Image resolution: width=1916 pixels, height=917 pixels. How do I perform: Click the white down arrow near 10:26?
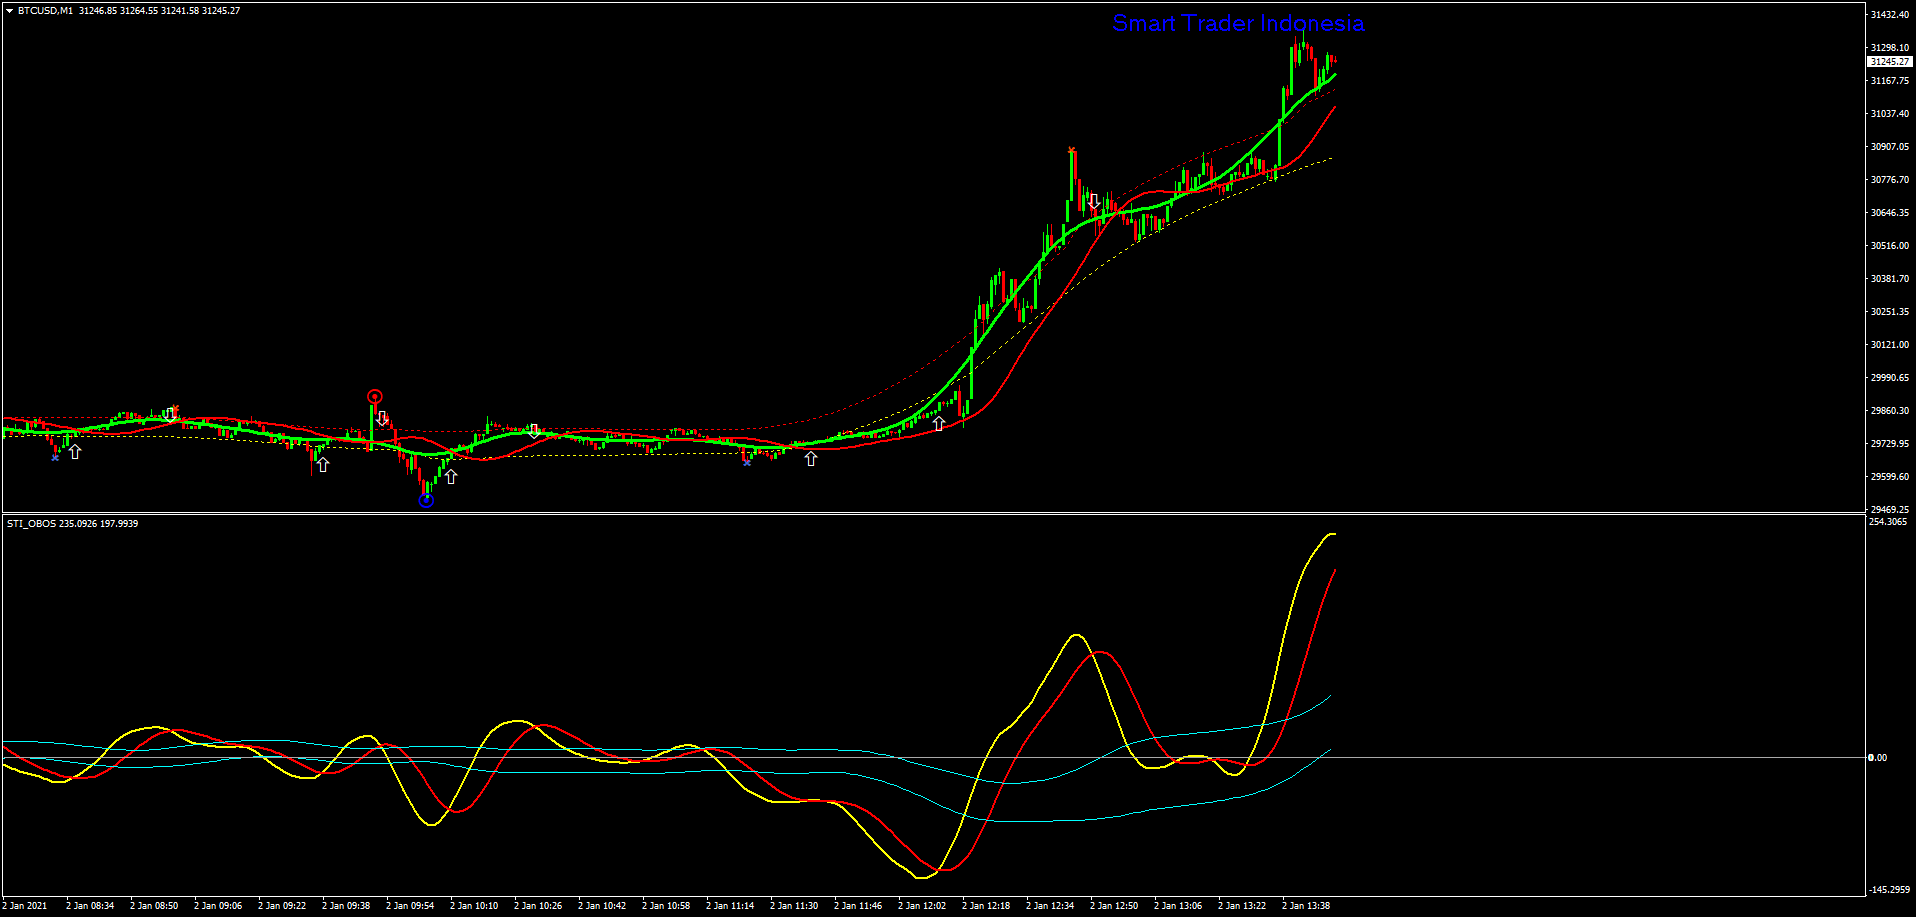tap(534, 431)
